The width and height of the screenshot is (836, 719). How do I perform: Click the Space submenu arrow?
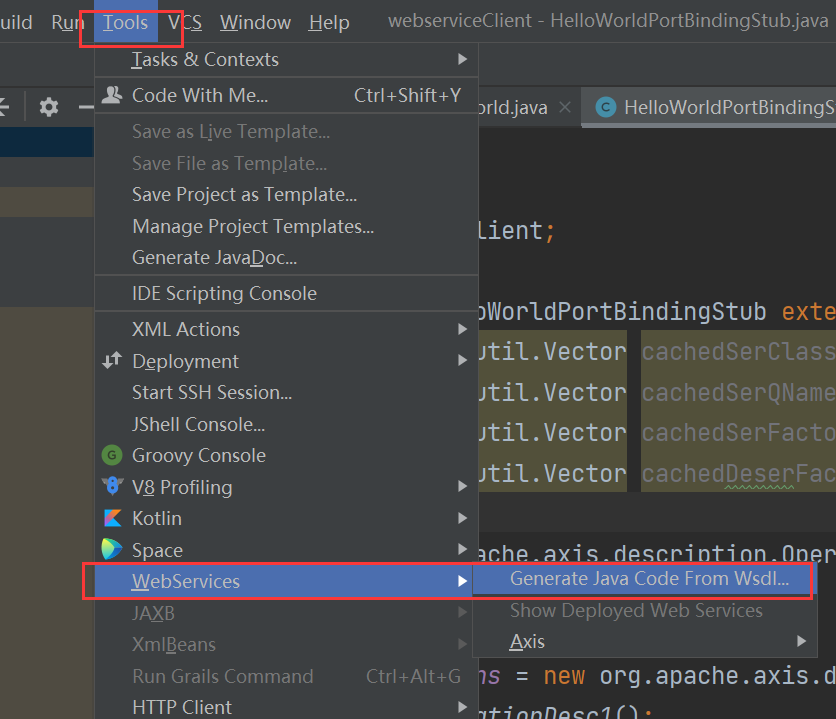tap(462, 549)
